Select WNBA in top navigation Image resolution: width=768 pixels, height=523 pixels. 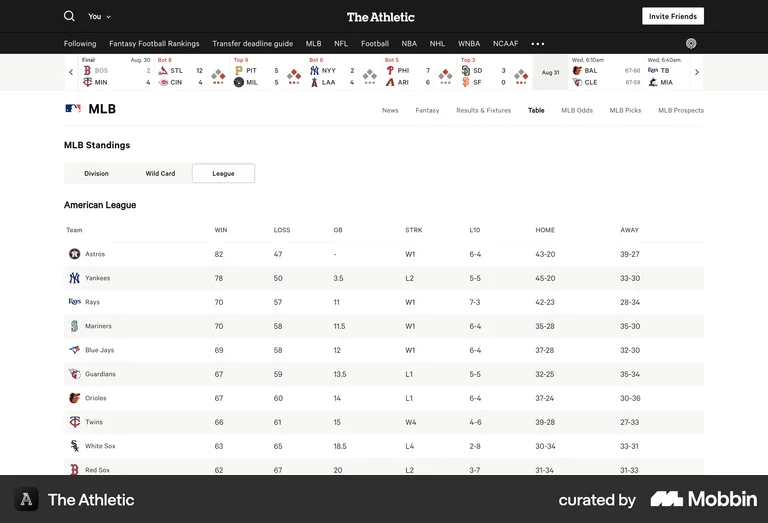[x=469, y=44]
